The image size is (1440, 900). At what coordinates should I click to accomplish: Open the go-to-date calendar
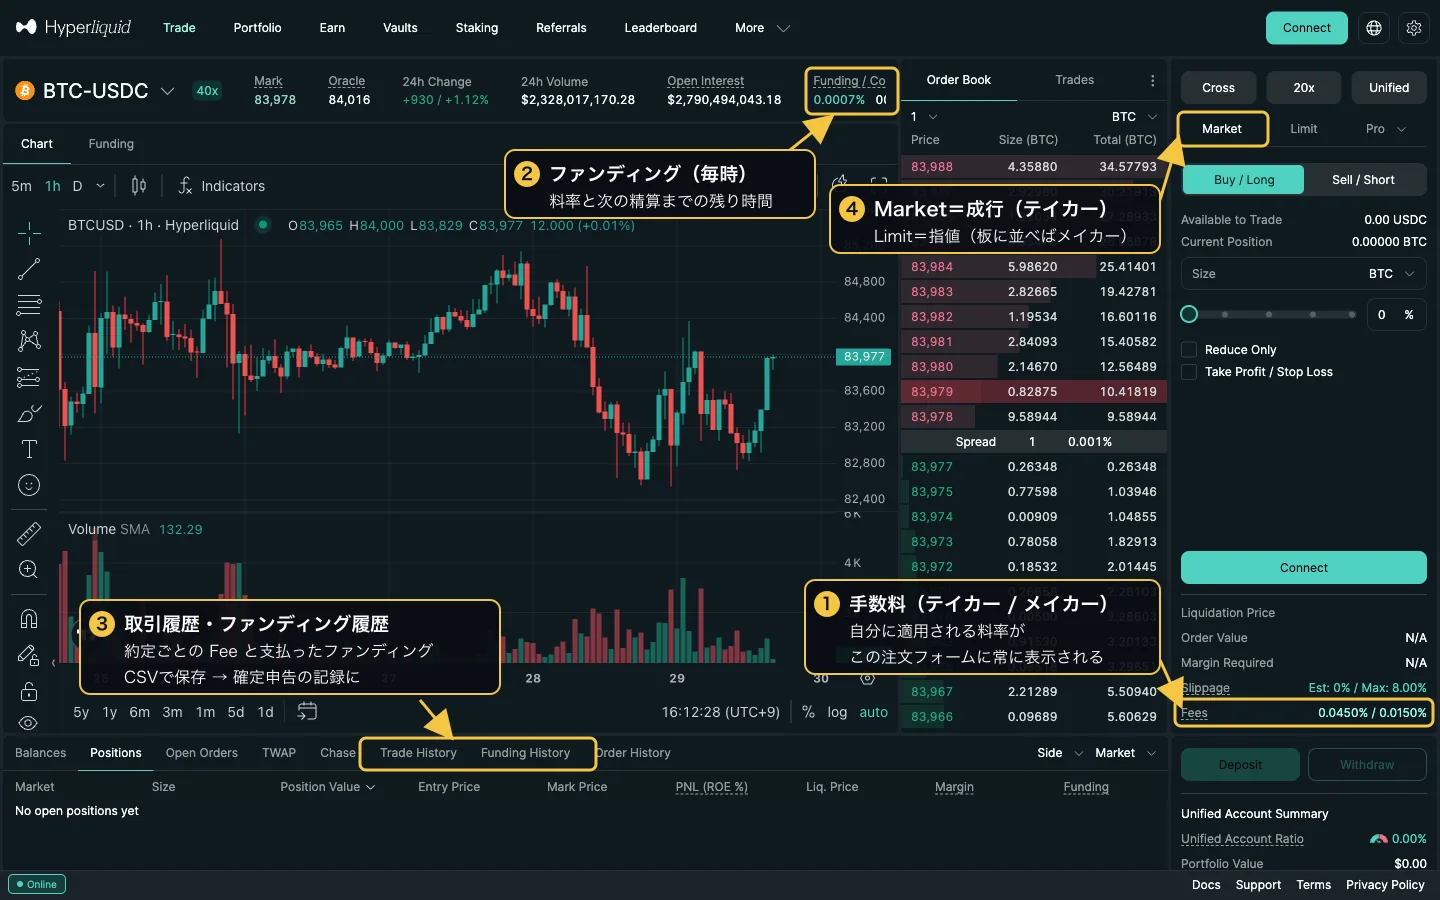coord(307,711)
